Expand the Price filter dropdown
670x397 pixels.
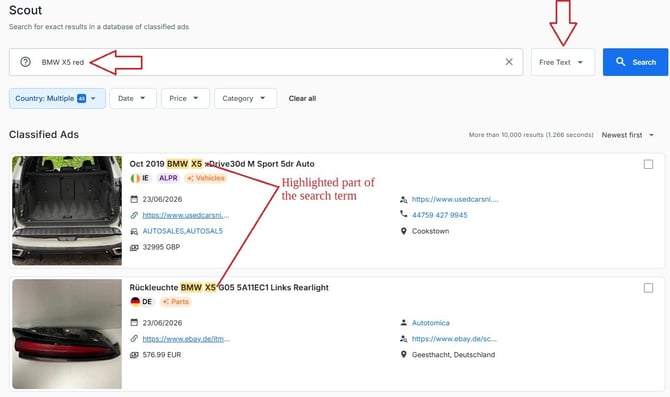(x=185, y=98)
